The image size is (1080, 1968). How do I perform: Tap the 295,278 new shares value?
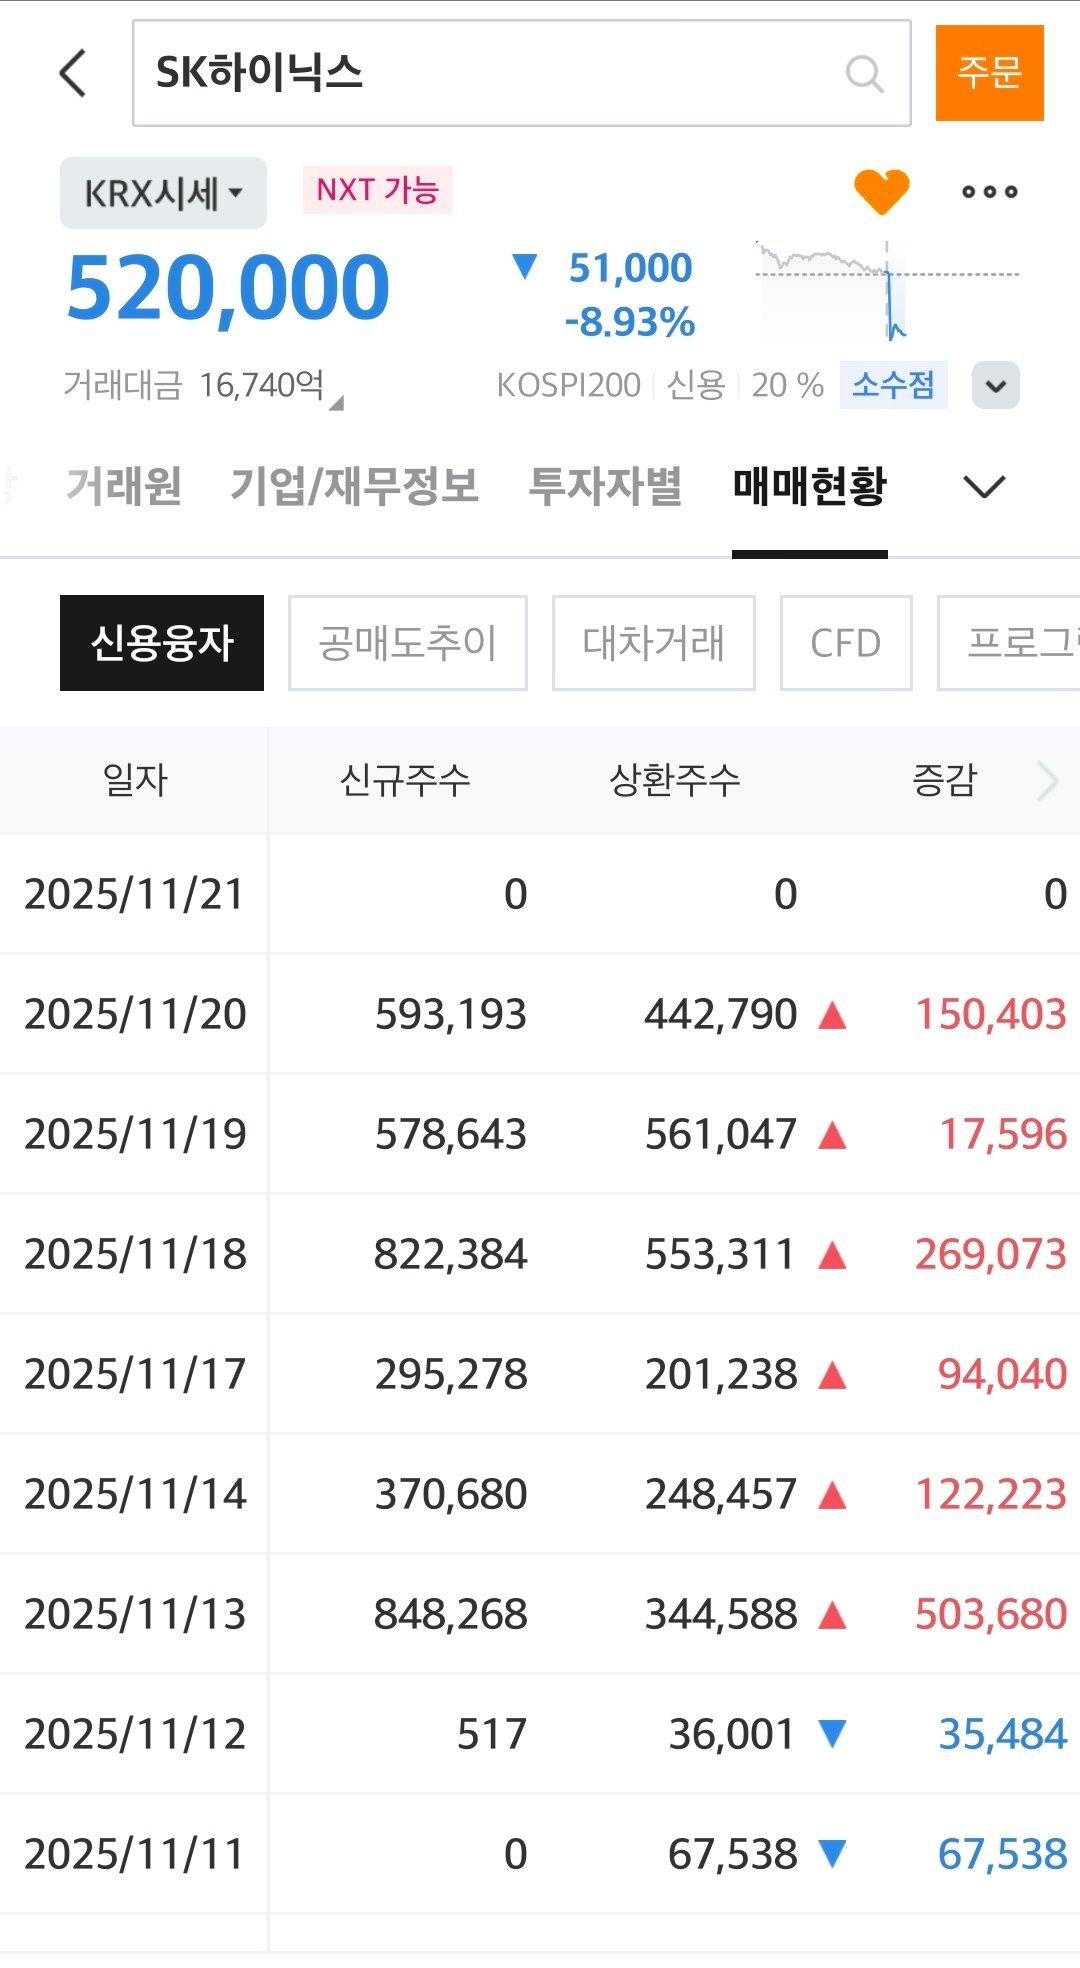[451, 1374]
